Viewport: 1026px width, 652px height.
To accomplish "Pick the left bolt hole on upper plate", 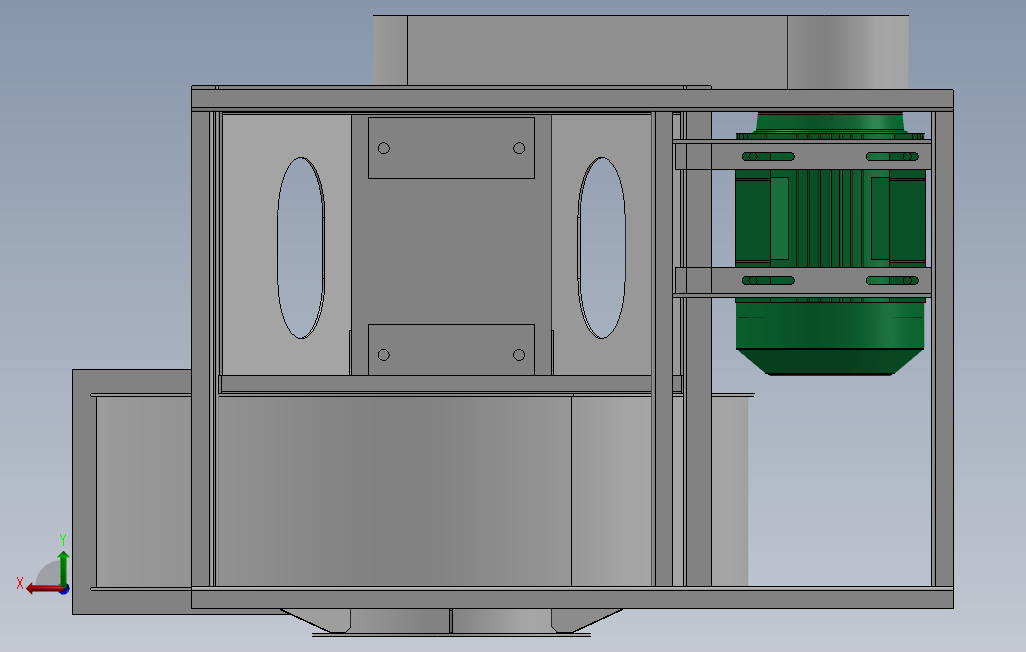I will [384, 148].
